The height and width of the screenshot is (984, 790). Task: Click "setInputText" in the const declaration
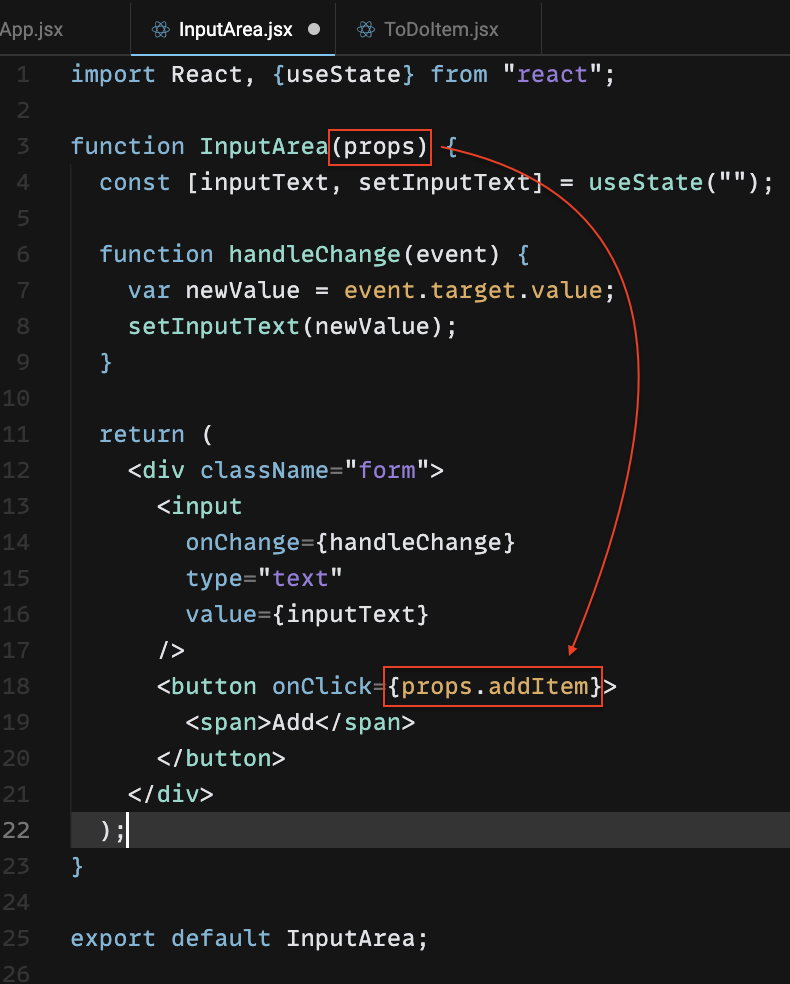444,183
